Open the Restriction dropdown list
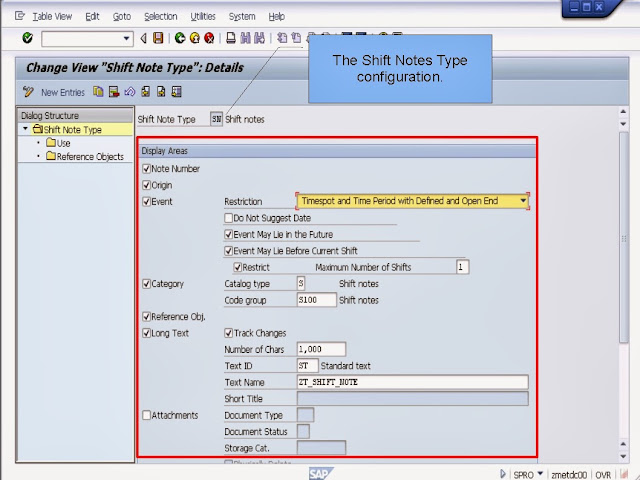 point(523,201)
